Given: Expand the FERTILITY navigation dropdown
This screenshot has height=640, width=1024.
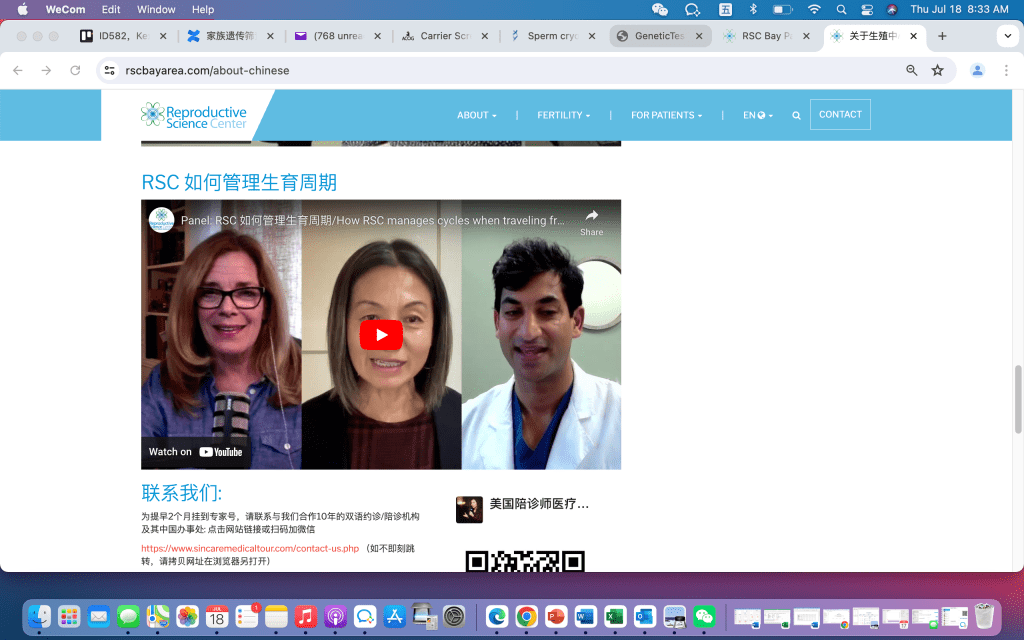Looking at the screenshot, I should tap(563, 115).
